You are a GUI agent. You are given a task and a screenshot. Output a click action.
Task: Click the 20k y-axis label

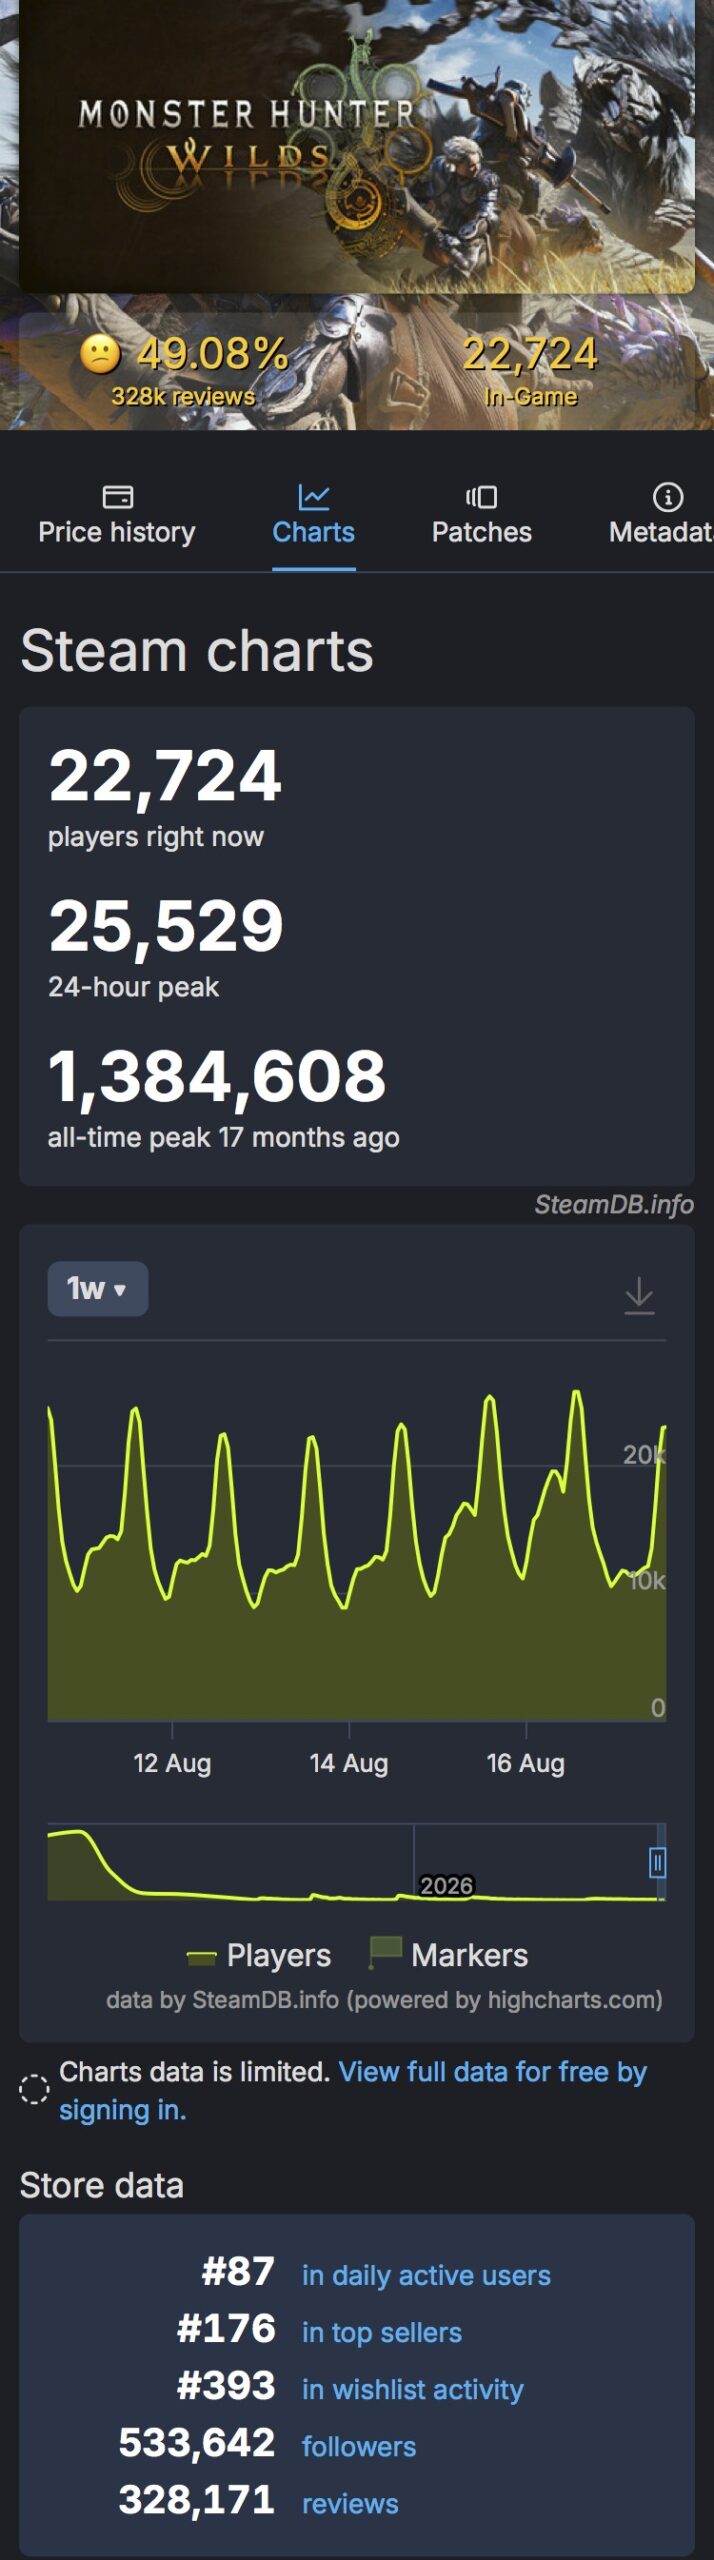coord(644,1454)
